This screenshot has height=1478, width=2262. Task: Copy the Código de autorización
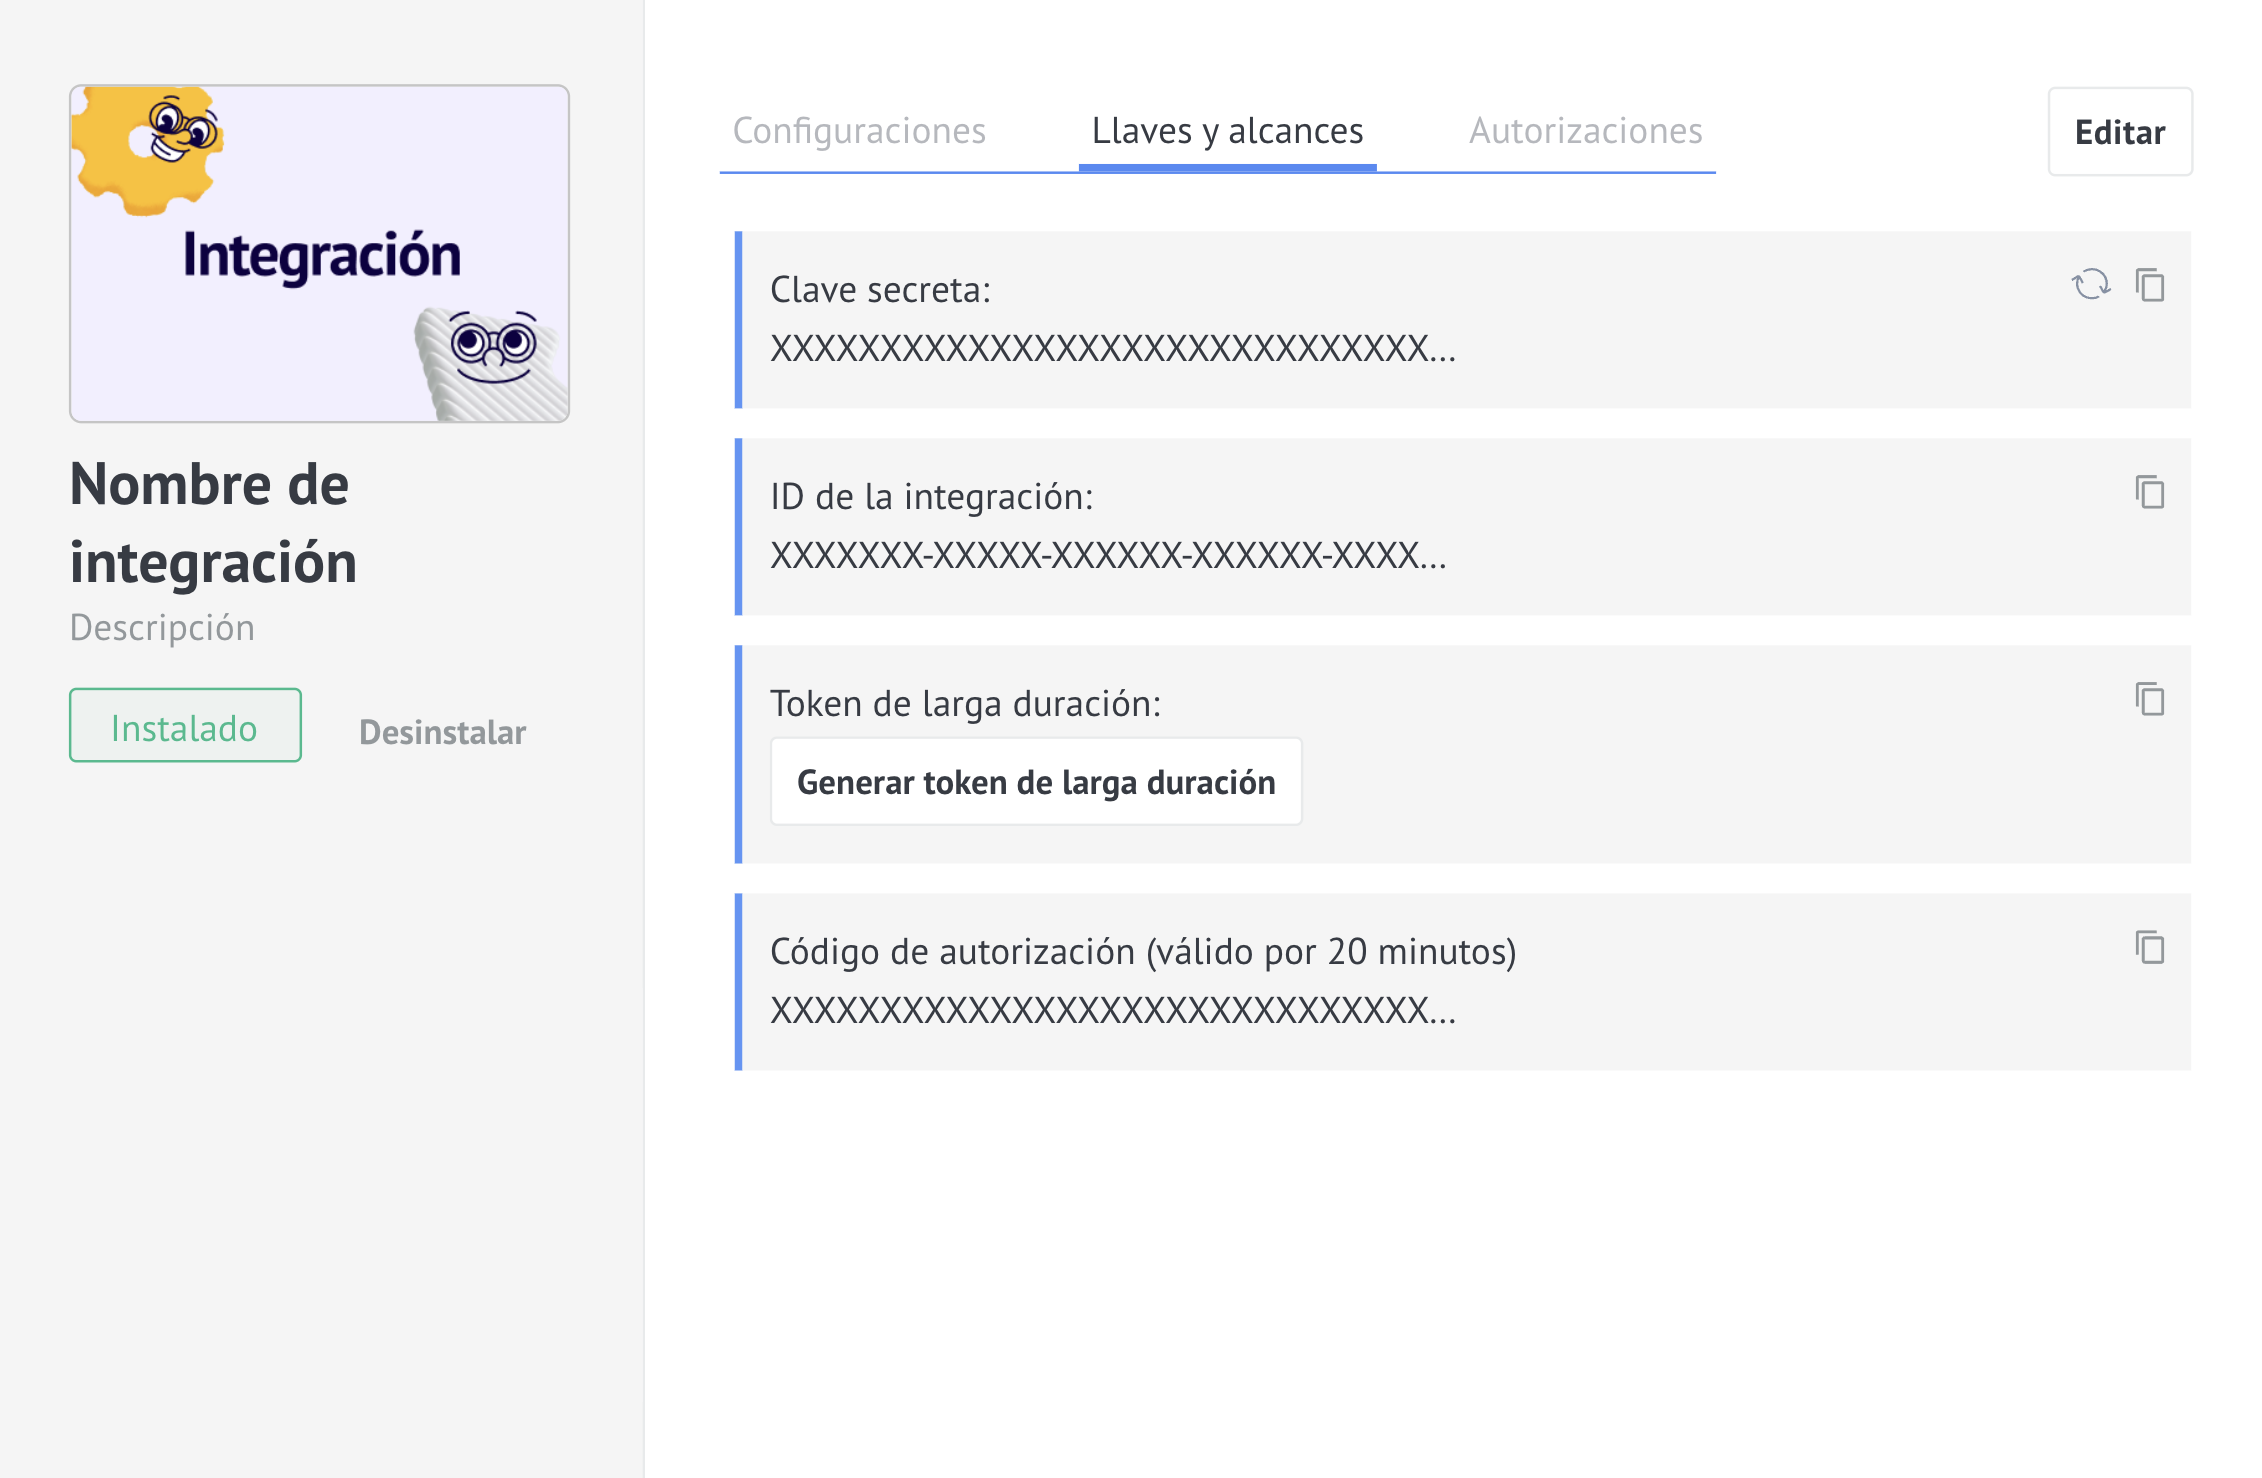[2150, 947]
